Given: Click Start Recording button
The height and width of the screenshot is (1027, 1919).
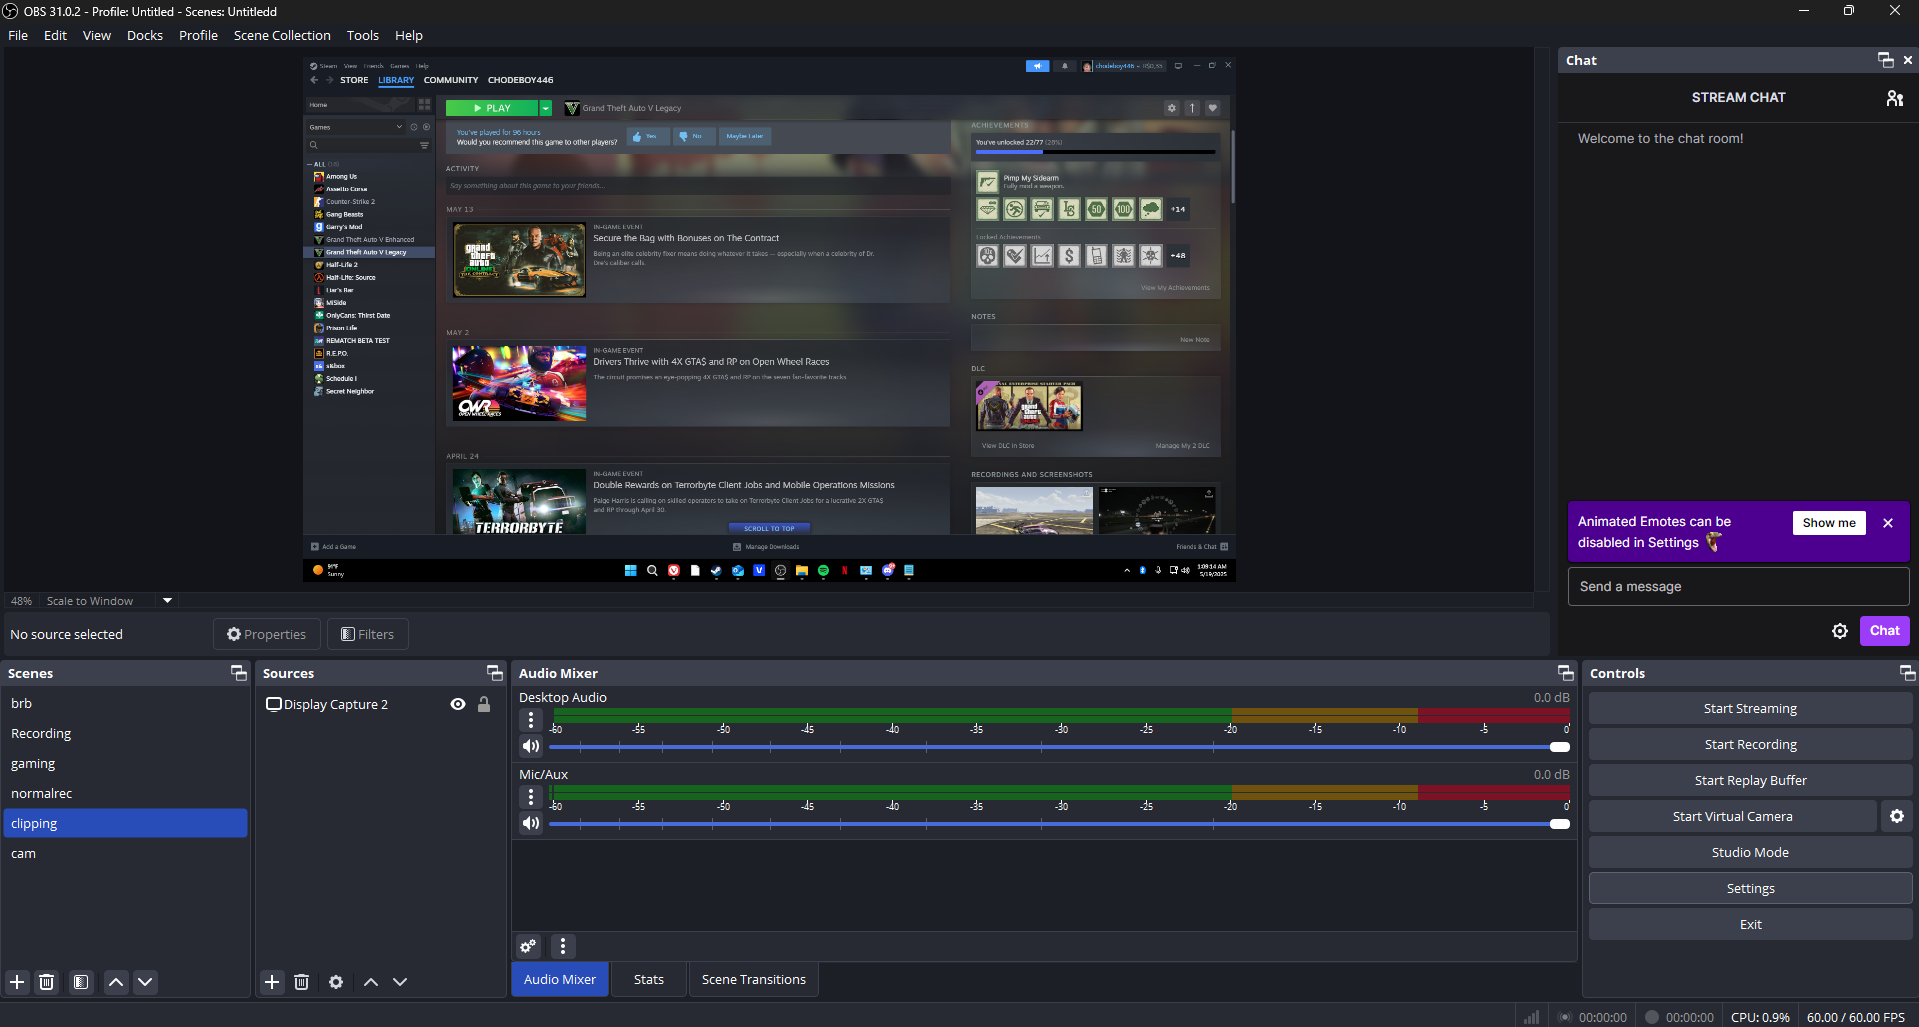Looking at the screenshot, I should (x=1750, y=744).
